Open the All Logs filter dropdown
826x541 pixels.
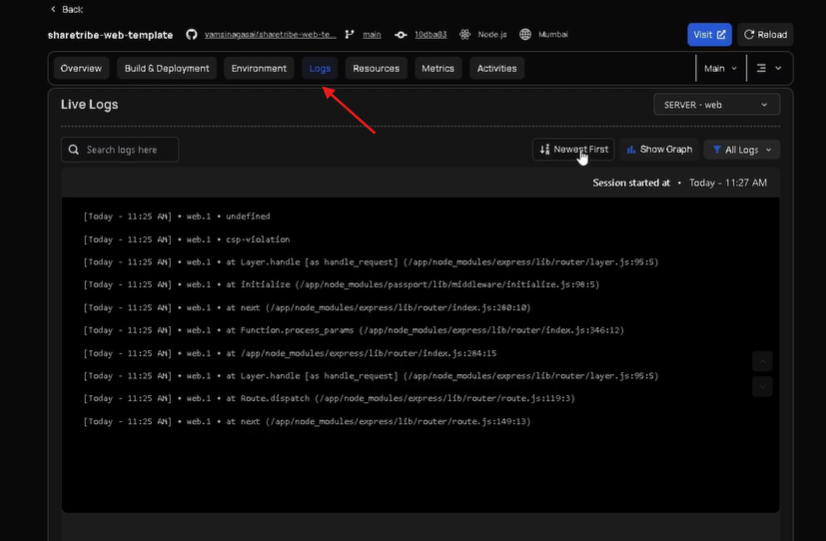[x=742, y=150]
